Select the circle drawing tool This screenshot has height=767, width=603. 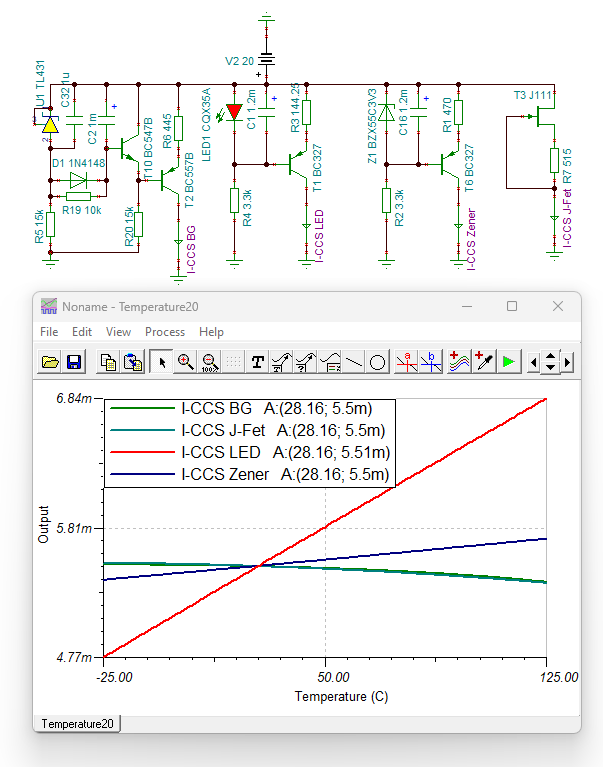pyautogui.click(x=378, y=362)
